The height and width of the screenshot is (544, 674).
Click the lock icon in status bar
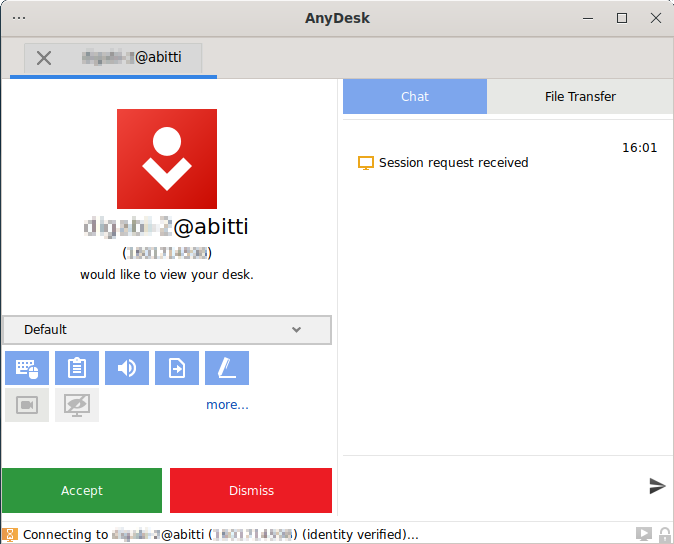click(664, 535)
